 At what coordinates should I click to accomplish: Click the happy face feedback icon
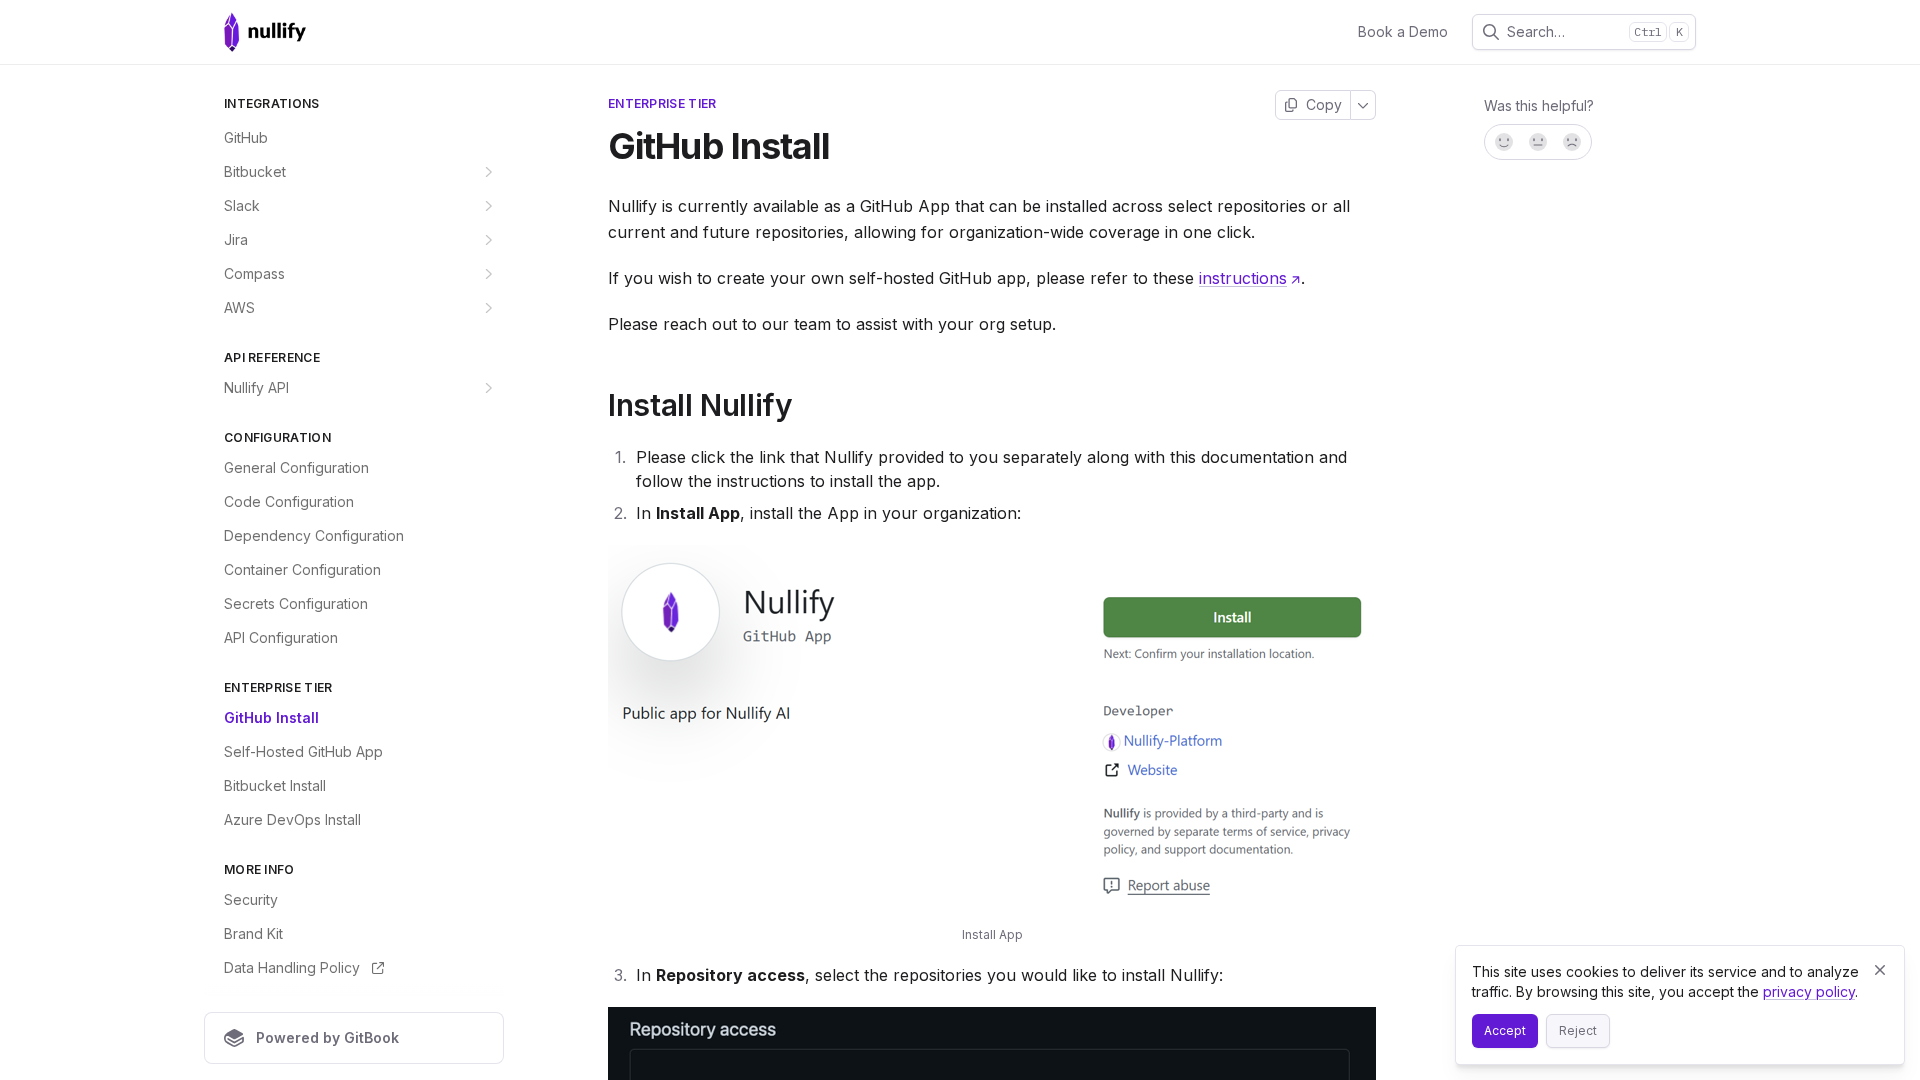pyautogui.click(x=1504, y=142)
